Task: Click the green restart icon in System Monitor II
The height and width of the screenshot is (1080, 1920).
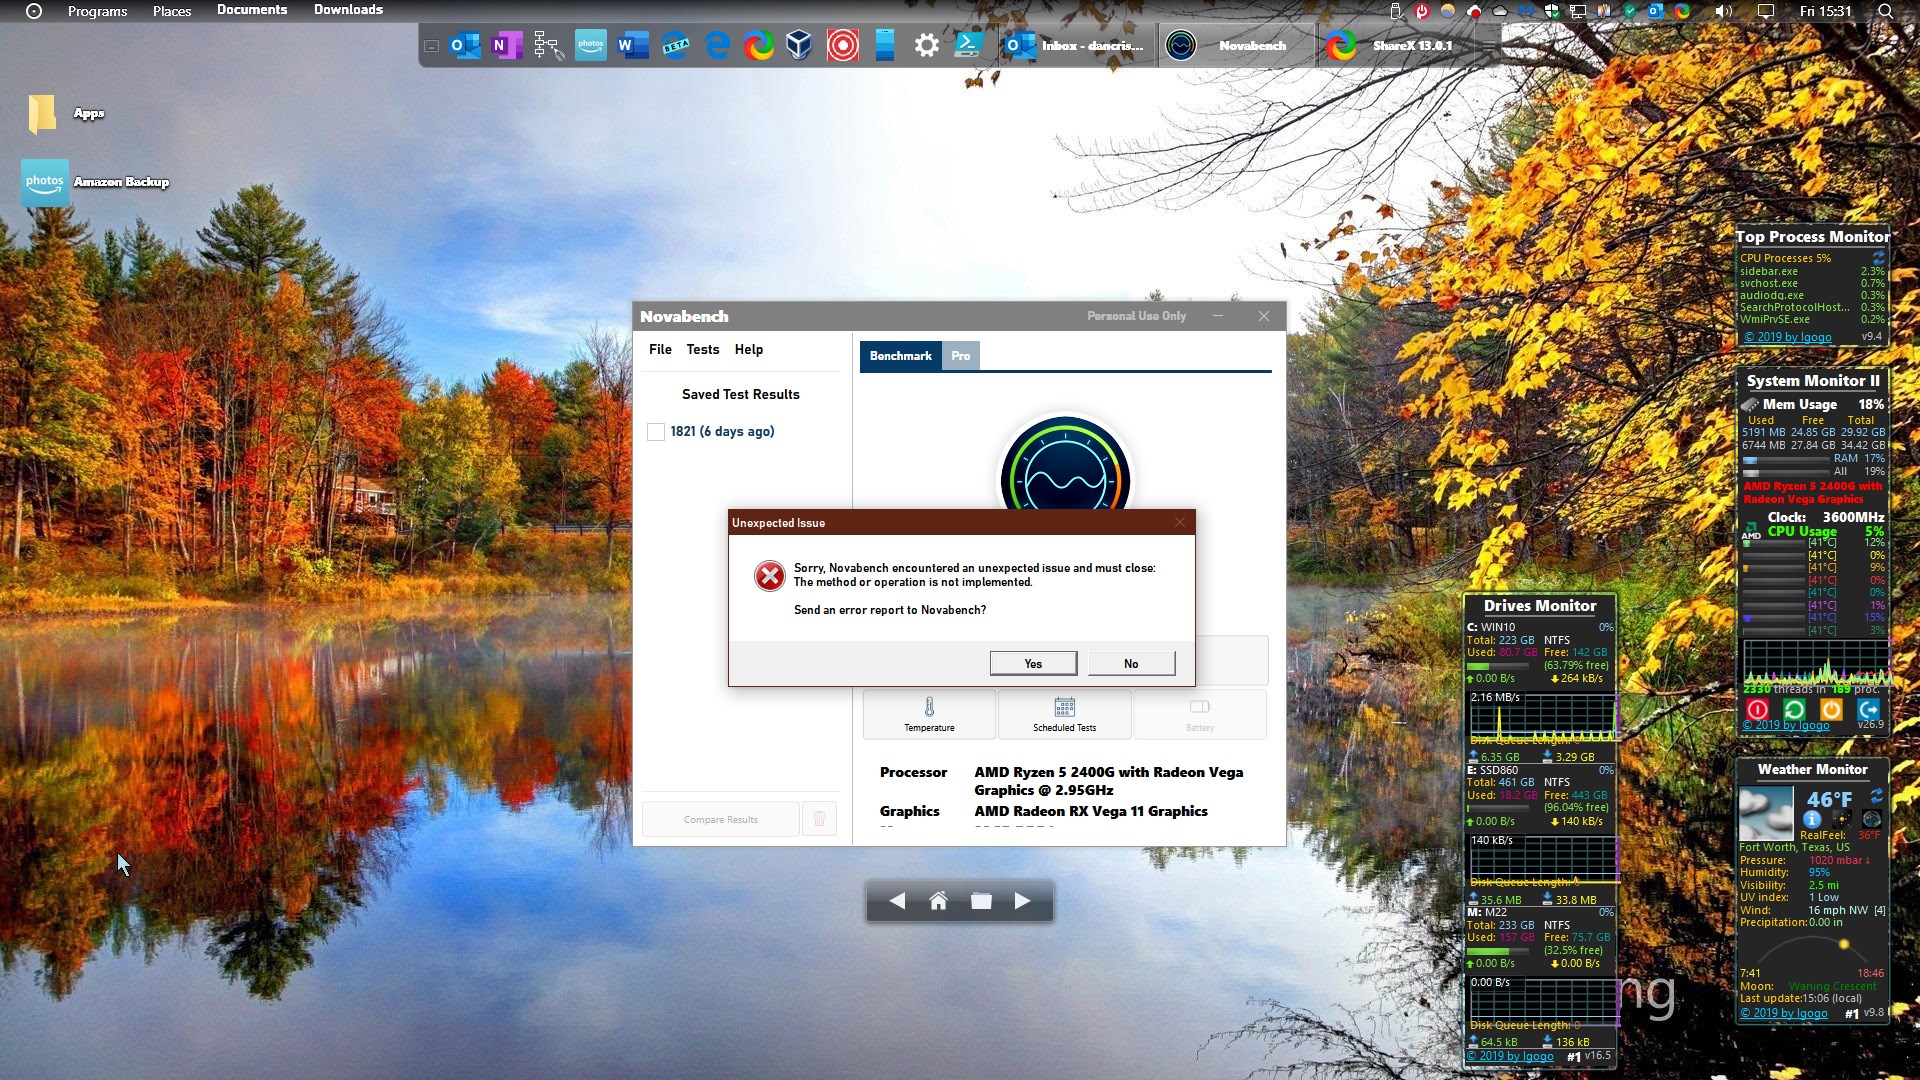Action: click(x=1793, y=708)
